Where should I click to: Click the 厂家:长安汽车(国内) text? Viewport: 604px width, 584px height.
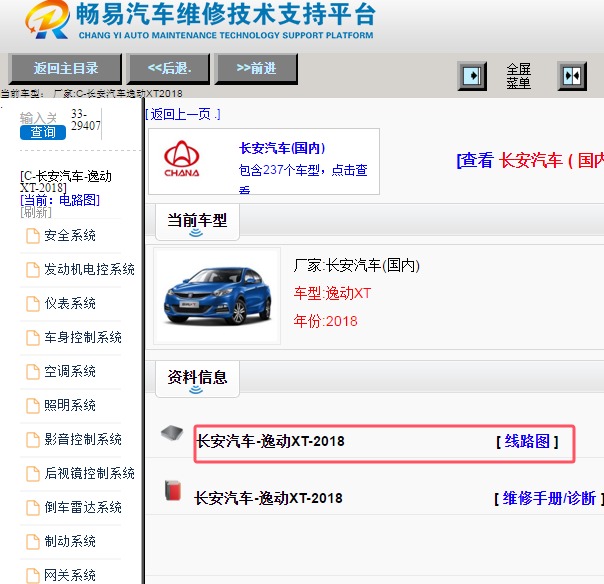(356, 265)
